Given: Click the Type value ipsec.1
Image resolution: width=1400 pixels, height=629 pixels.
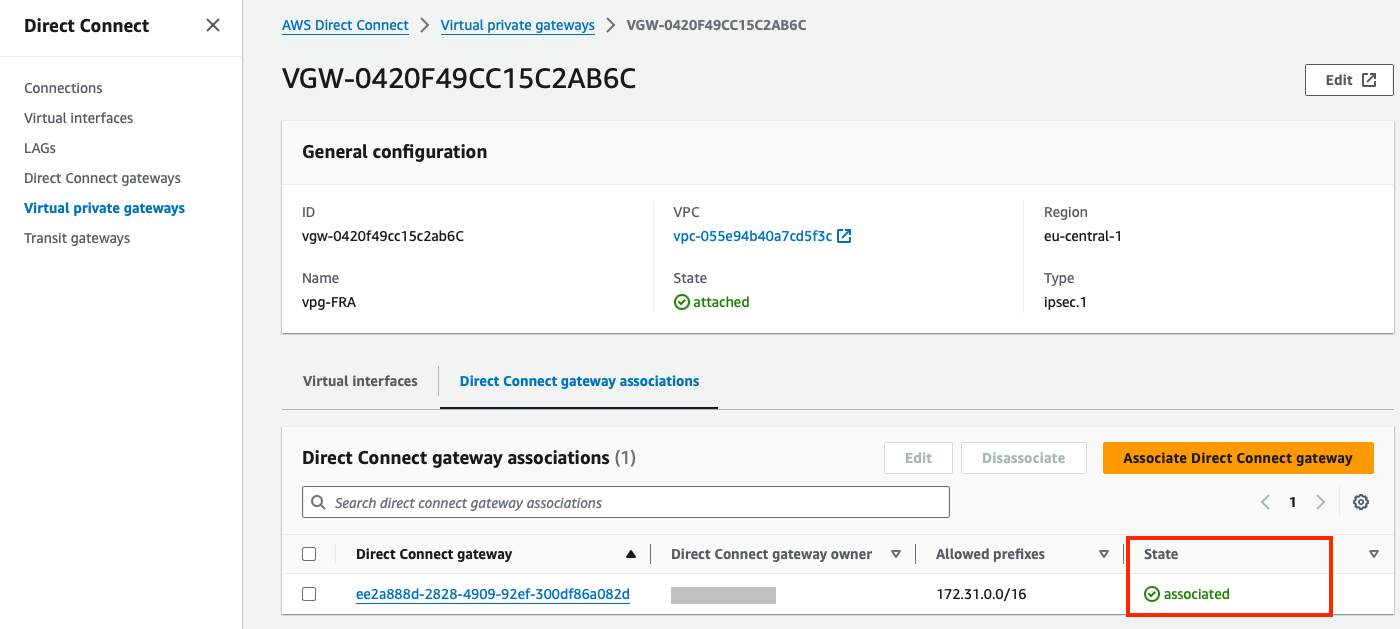Looking at the screenshot, I should 1066,302.
